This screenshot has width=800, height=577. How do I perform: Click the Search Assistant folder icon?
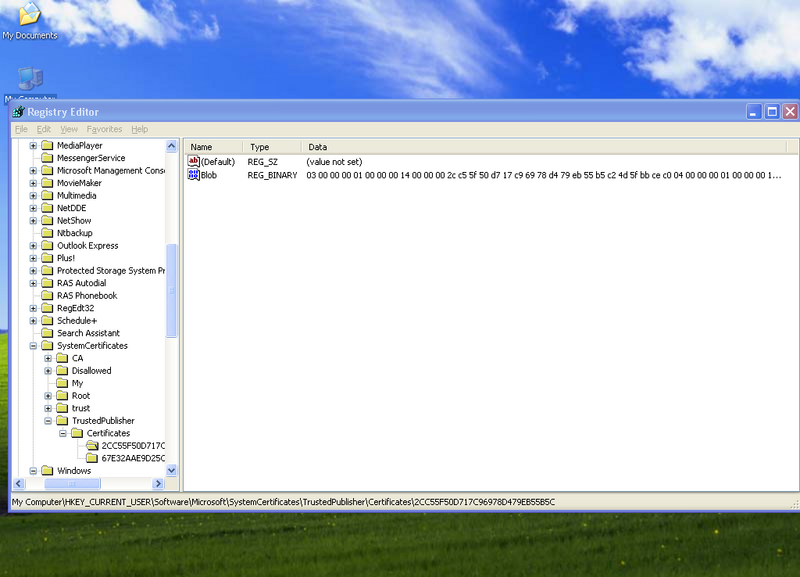(47, 333)
